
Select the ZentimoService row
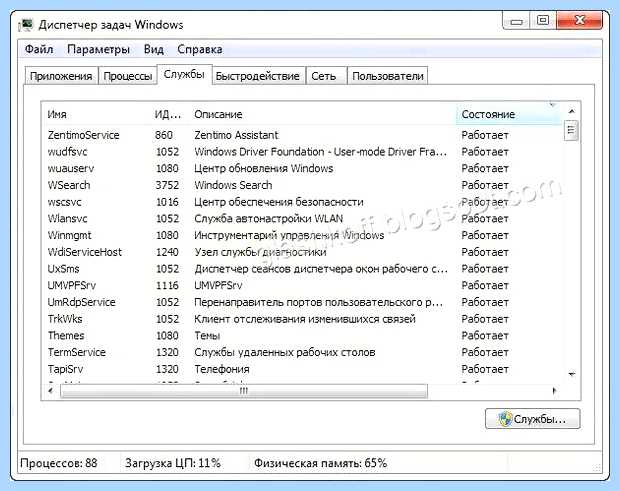pos(302,135)
